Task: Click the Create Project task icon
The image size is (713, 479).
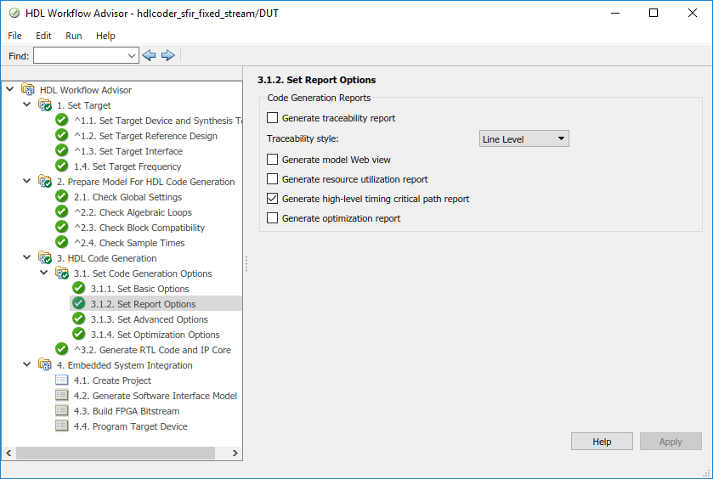Action: pyautogui.click(x=62, y=381)
